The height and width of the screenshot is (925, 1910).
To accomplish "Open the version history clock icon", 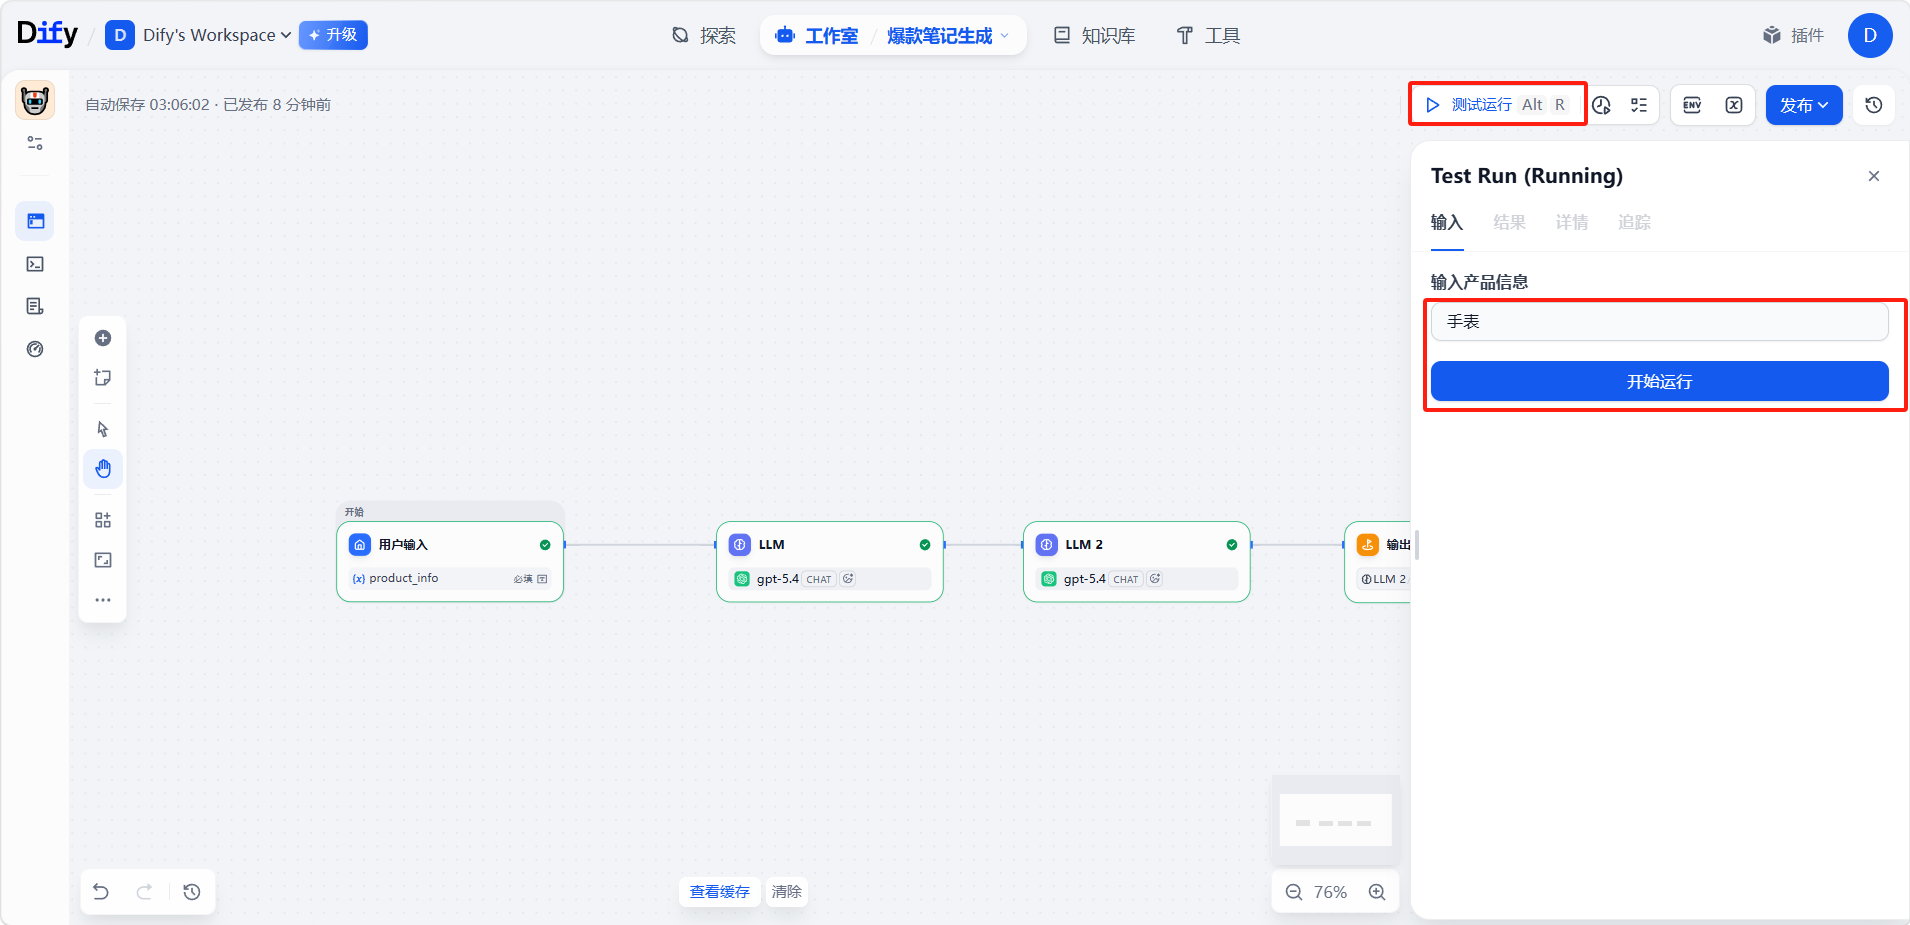I will pos(1874,105).
